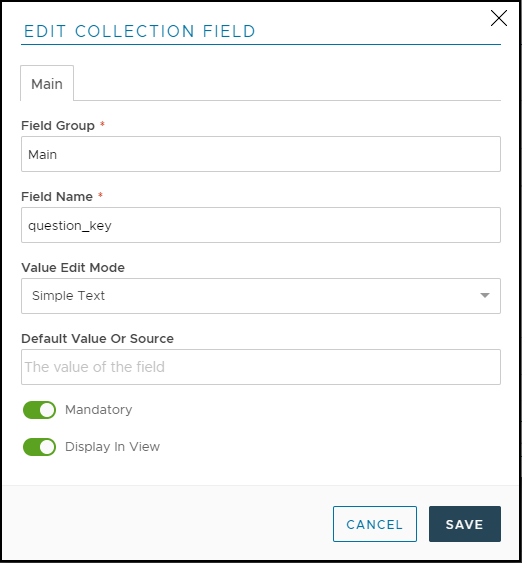
Task: Select the Field Name label
Action: pyautogui.click(x=57, y=197)
